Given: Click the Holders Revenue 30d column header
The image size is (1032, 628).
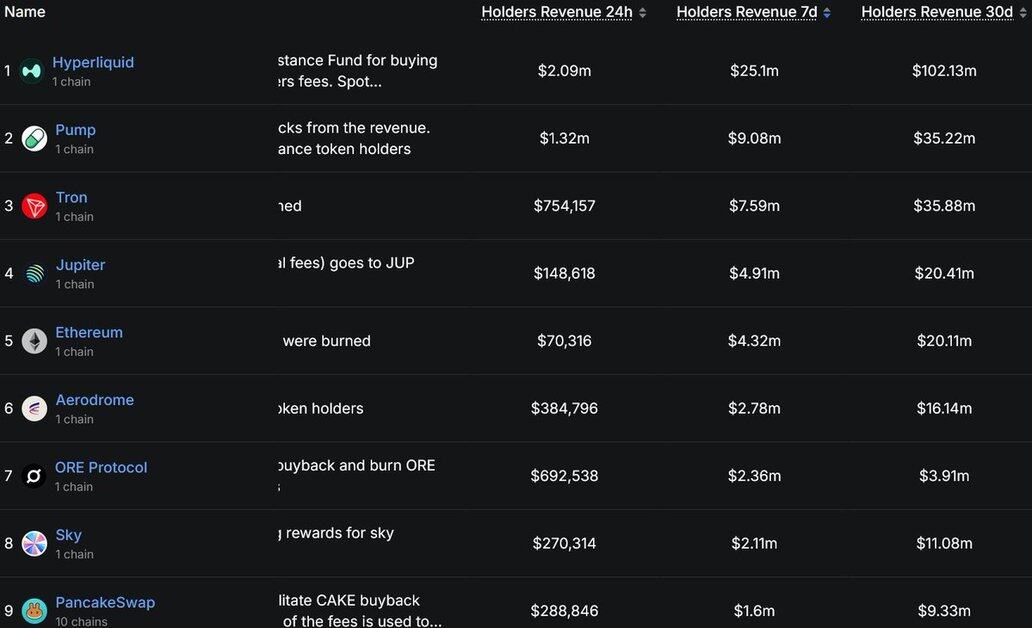Looking at the screenshot, I should coord(935,12).
